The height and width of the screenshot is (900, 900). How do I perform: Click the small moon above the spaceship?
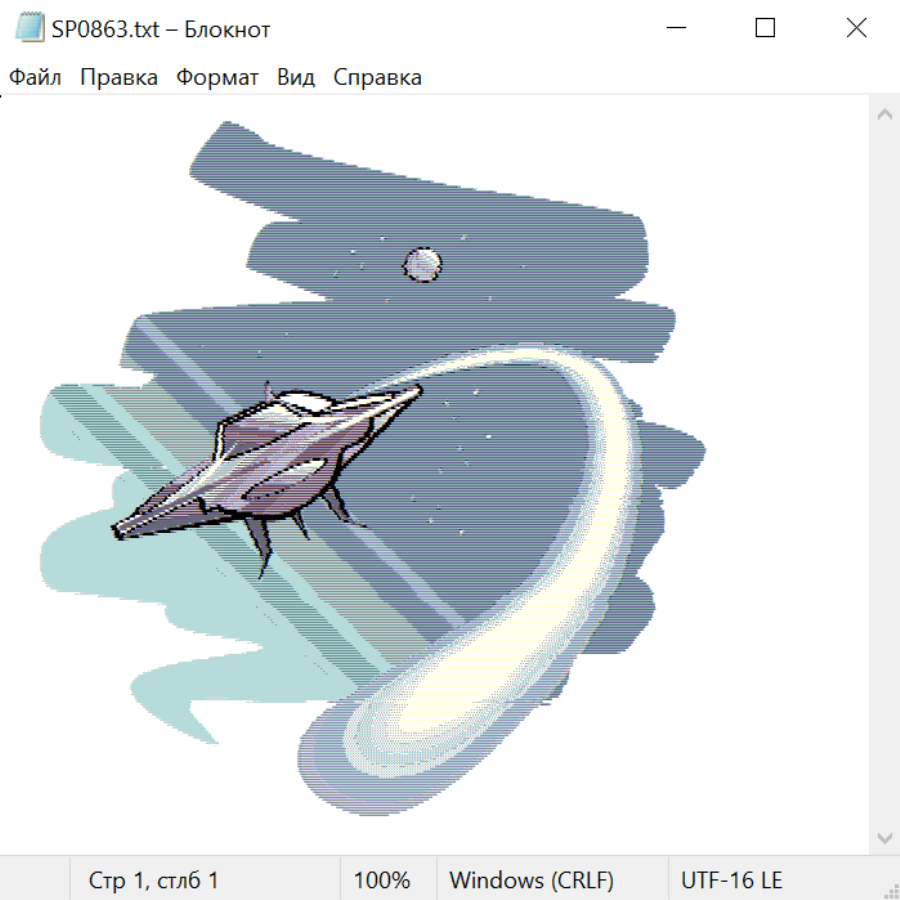pyautogui.click(x=422, y=264)
